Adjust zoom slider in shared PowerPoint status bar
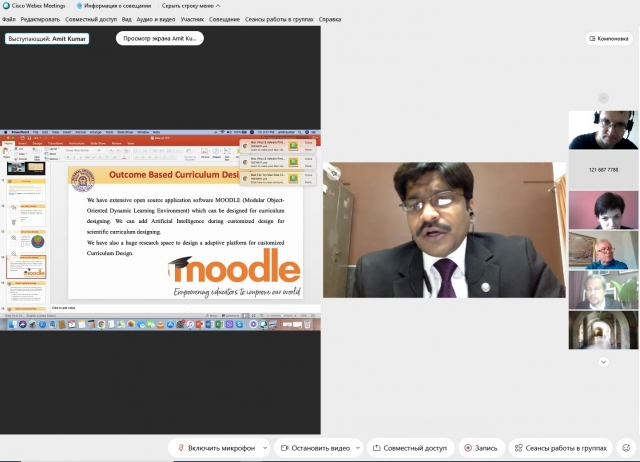This screenshot has height=462, width=640. 282,315
